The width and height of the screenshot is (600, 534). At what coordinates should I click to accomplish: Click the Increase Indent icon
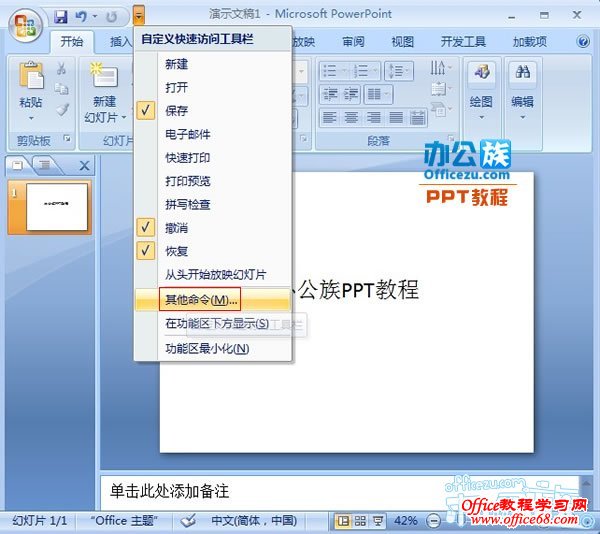[x=351, y=94]
